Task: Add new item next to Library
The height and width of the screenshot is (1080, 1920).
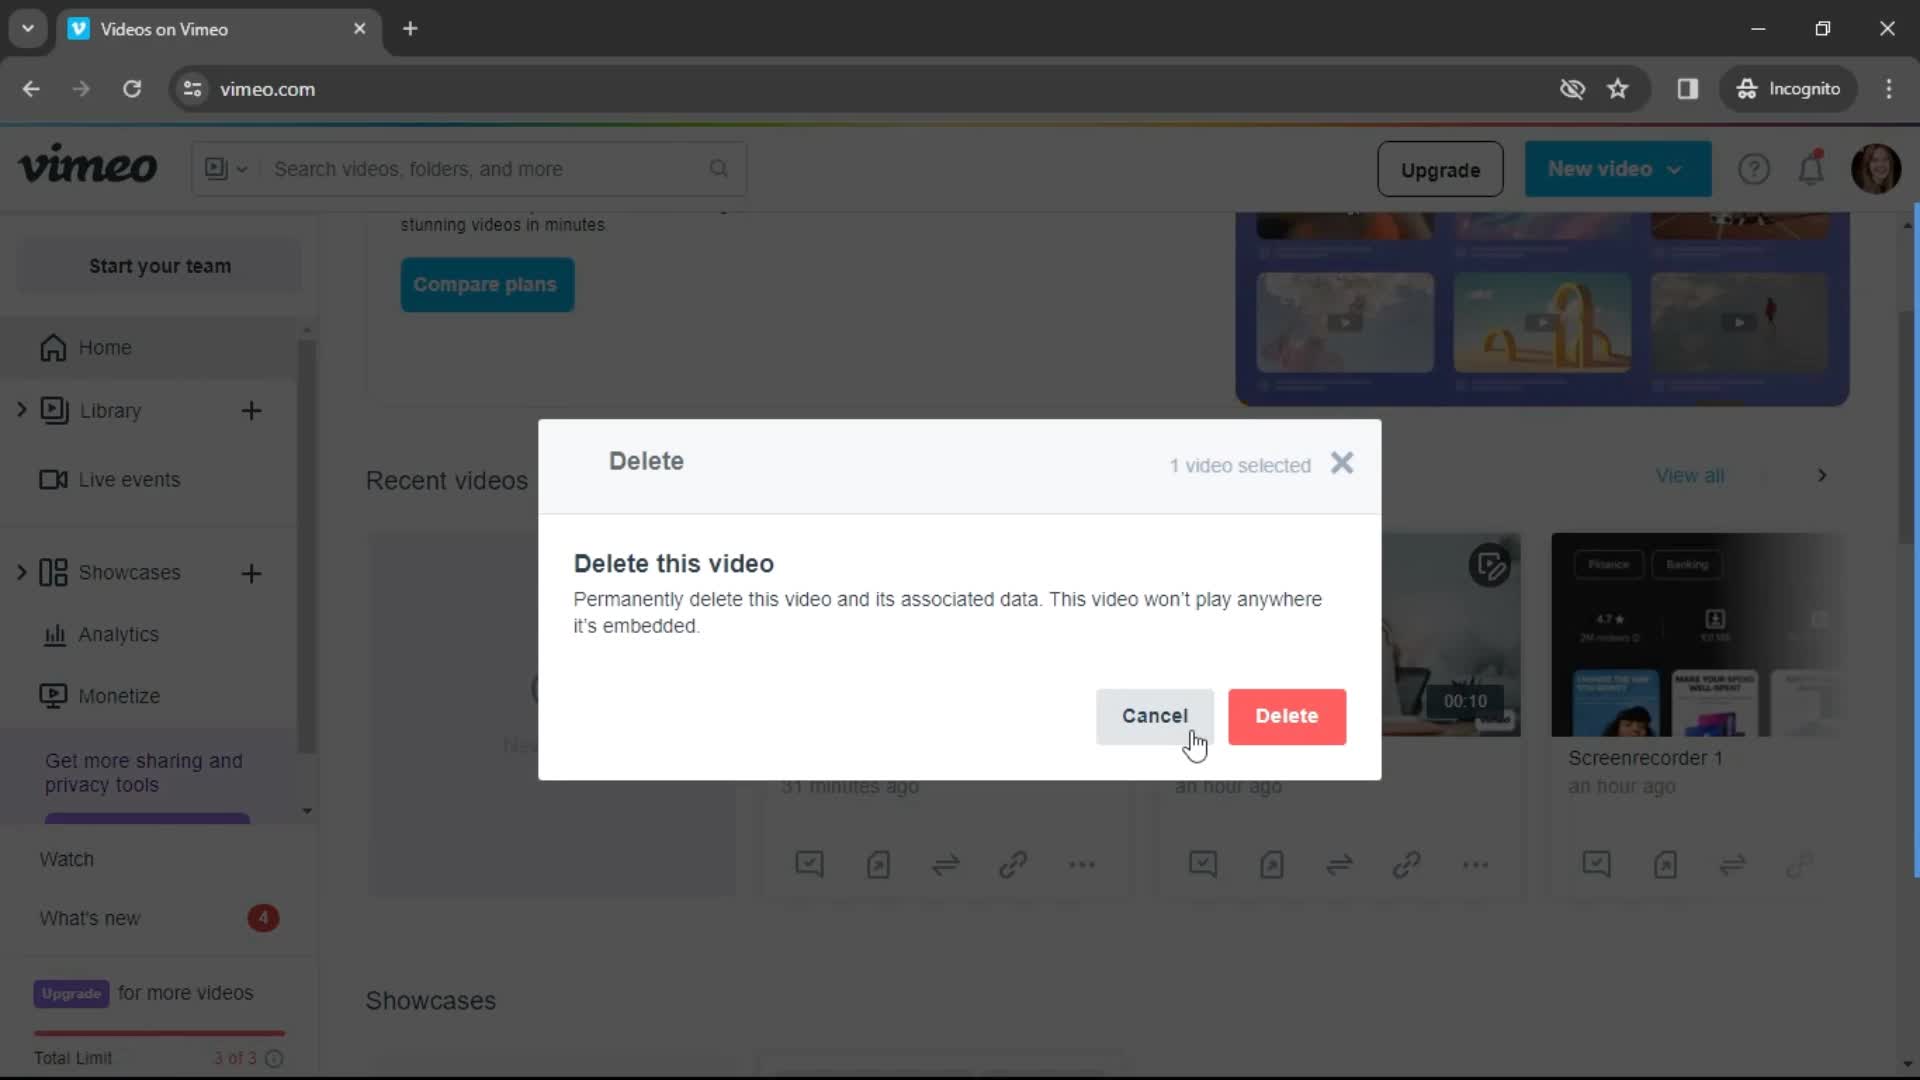Action: 252,411
